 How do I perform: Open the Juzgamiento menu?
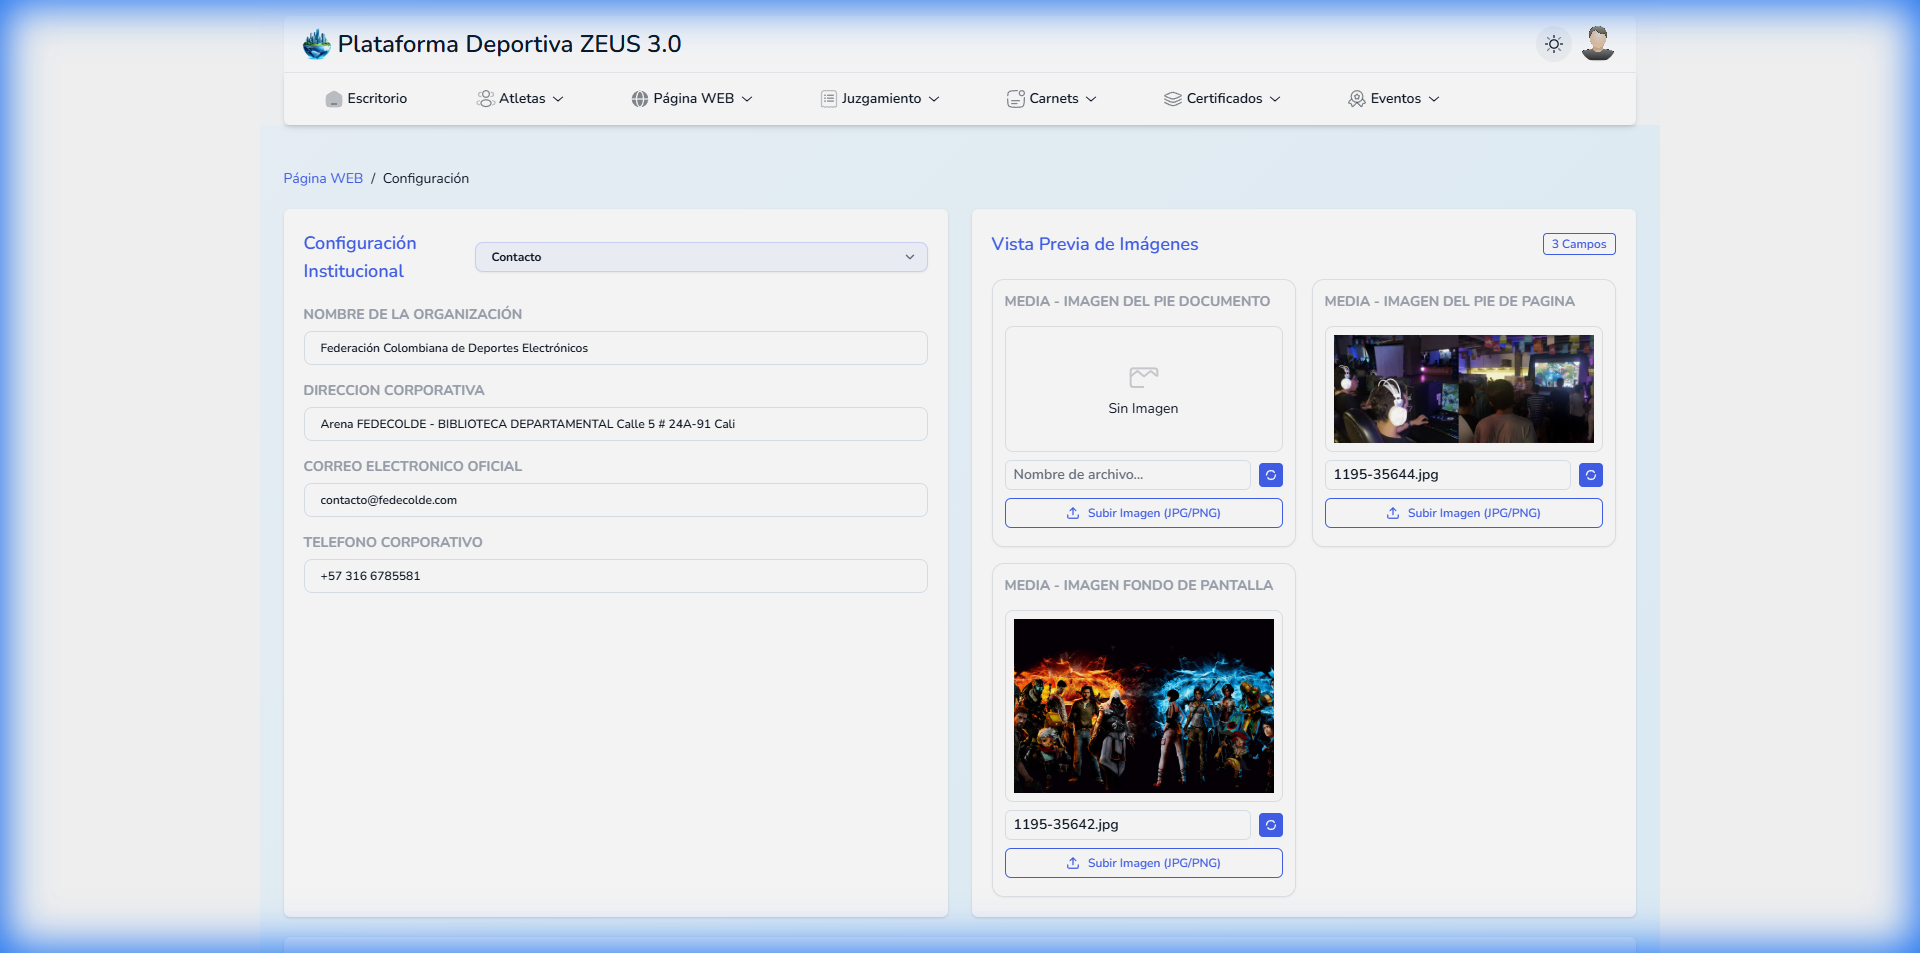(880, 99)
